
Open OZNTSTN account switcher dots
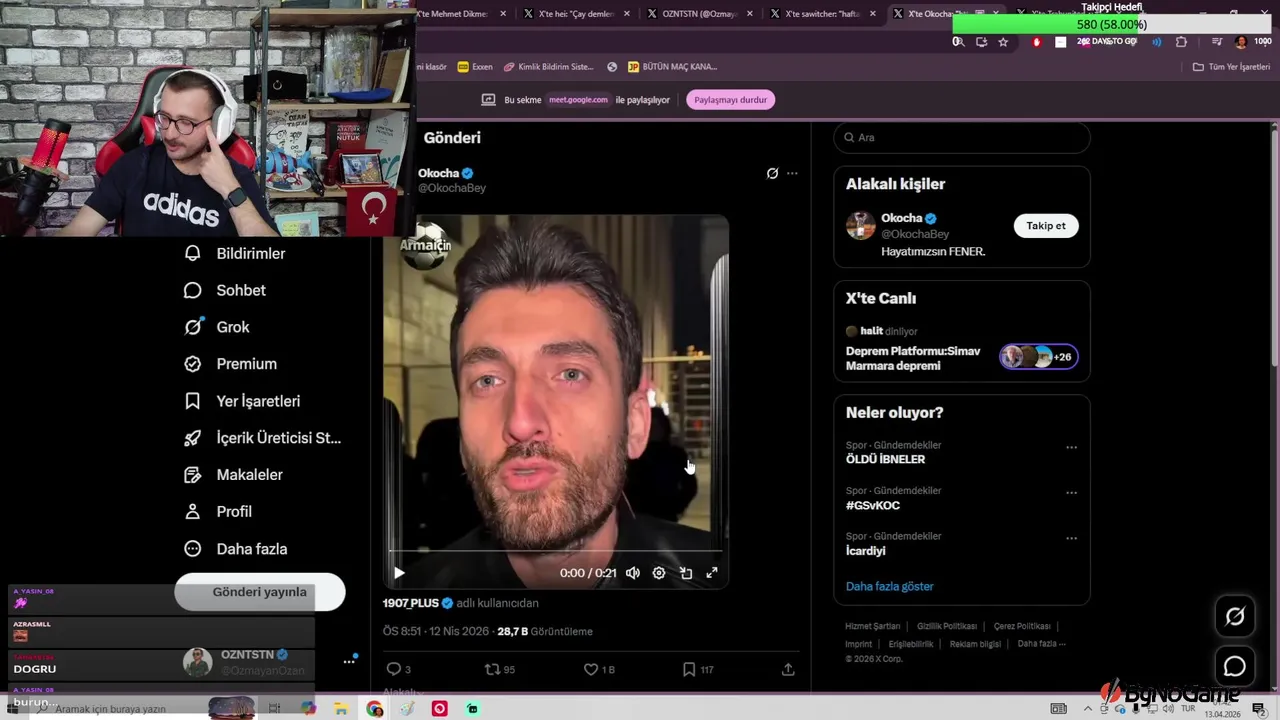tap(349, 661)
